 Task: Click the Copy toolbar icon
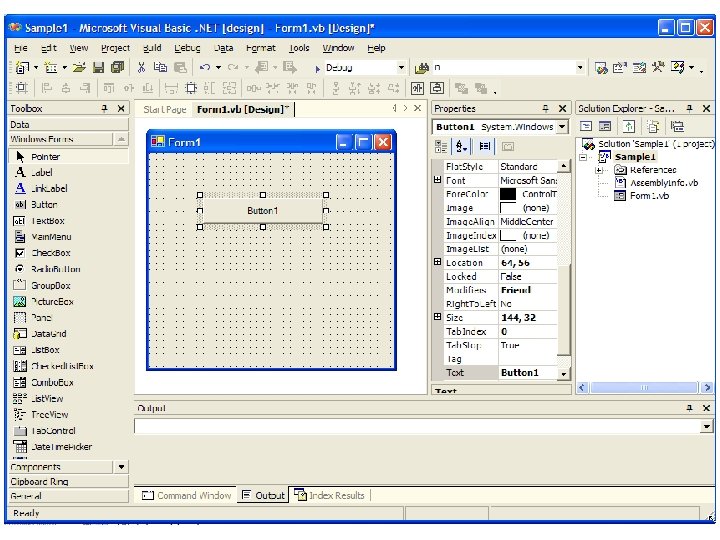pyautogui.click(x=160, y=68)
